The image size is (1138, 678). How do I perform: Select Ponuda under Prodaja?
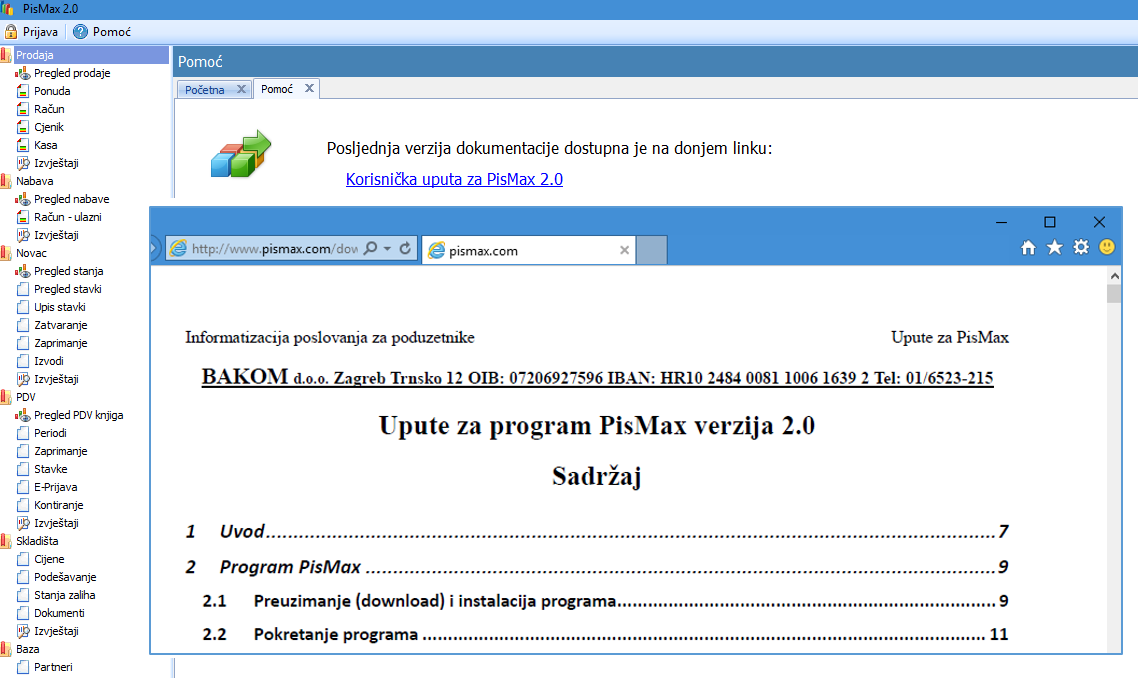52,91
